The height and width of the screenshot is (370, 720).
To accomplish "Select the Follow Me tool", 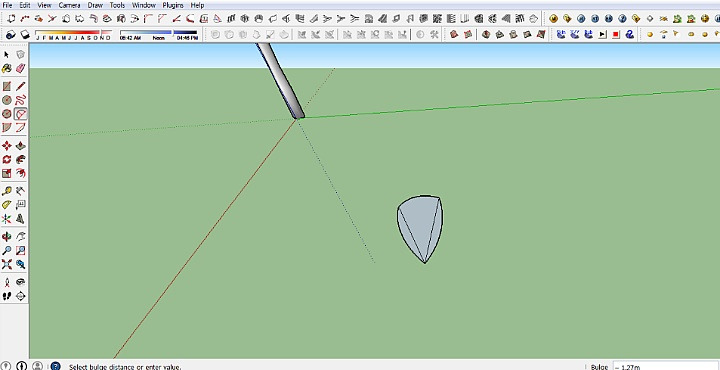I will [20, 159].
